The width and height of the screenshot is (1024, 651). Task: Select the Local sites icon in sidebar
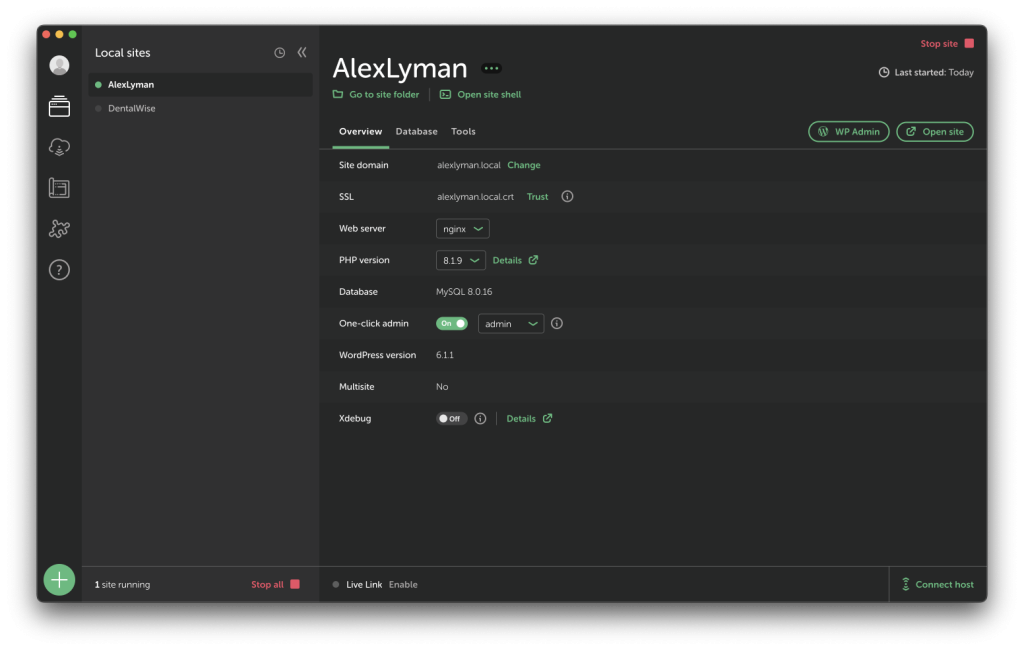point(59,106)
